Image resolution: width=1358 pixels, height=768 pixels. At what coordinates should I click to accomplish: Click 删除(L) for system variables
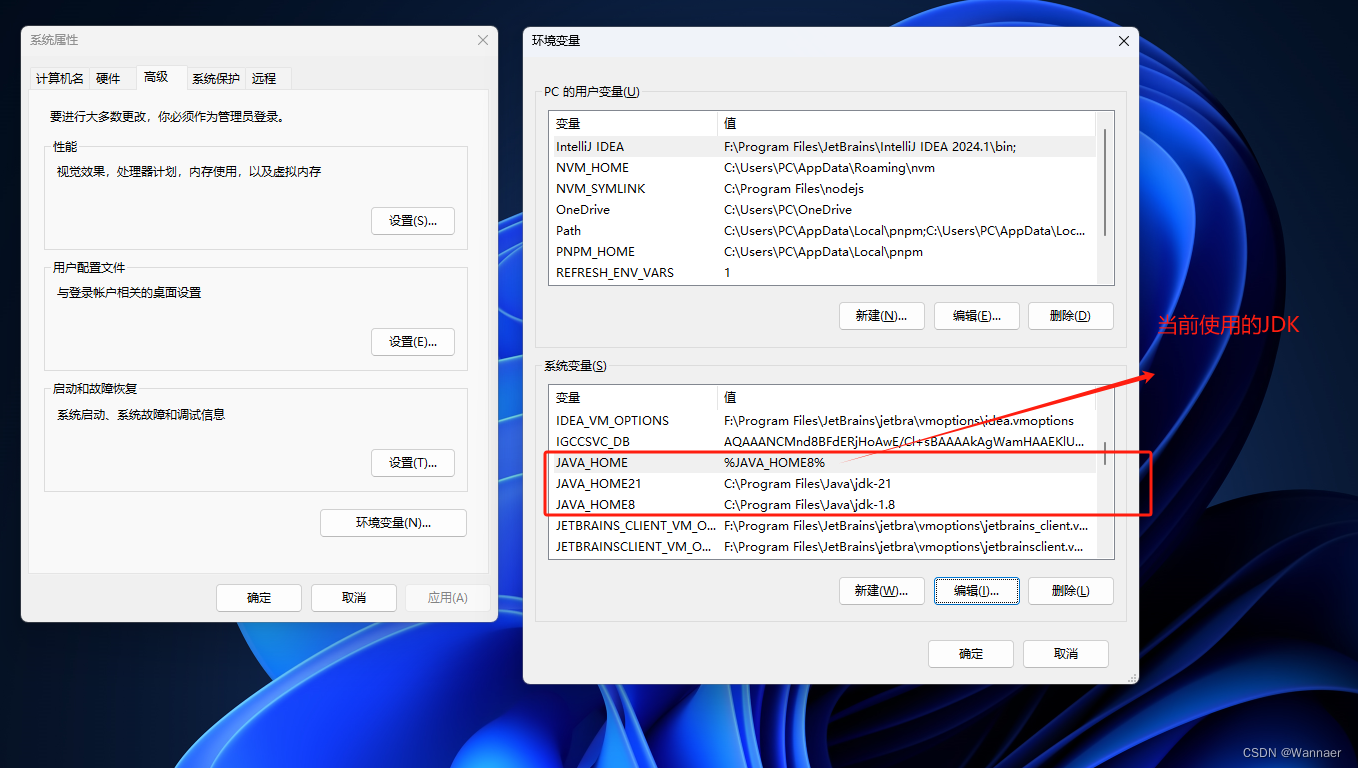[1070, 591]
